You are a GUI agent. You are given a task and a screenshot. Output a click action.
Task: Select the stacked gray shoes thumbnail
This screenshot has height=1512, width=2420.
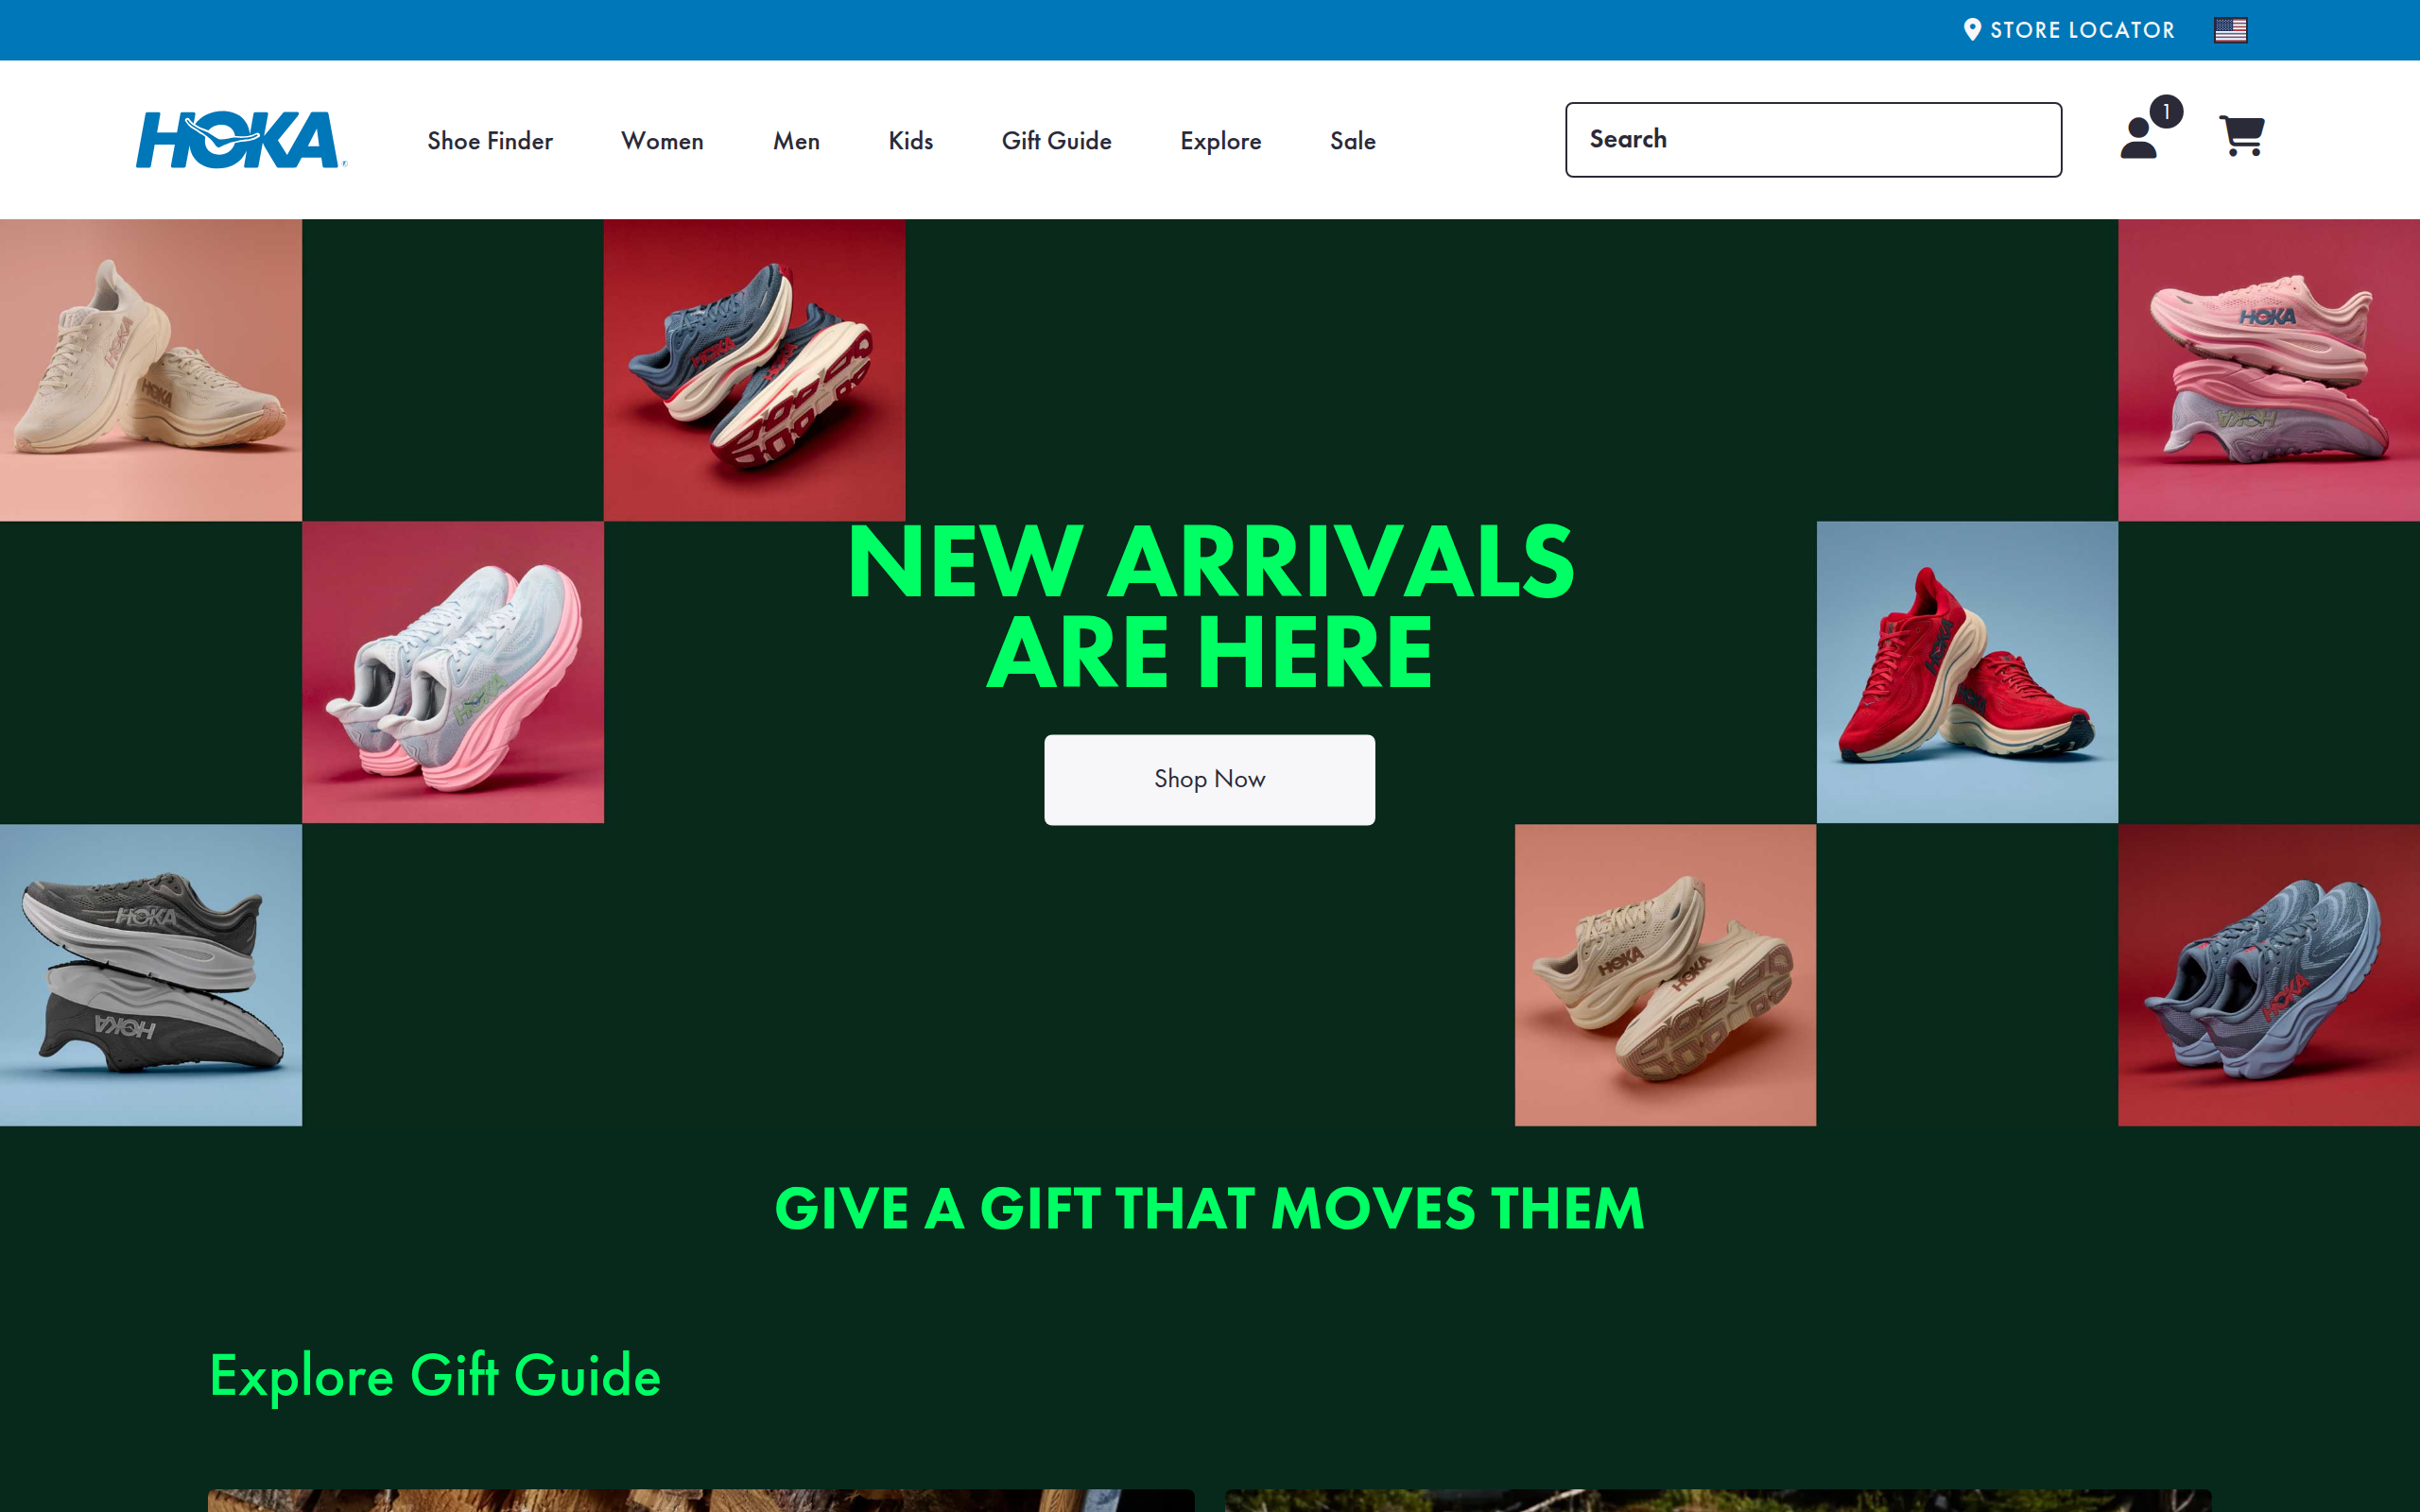click(151, 975)
